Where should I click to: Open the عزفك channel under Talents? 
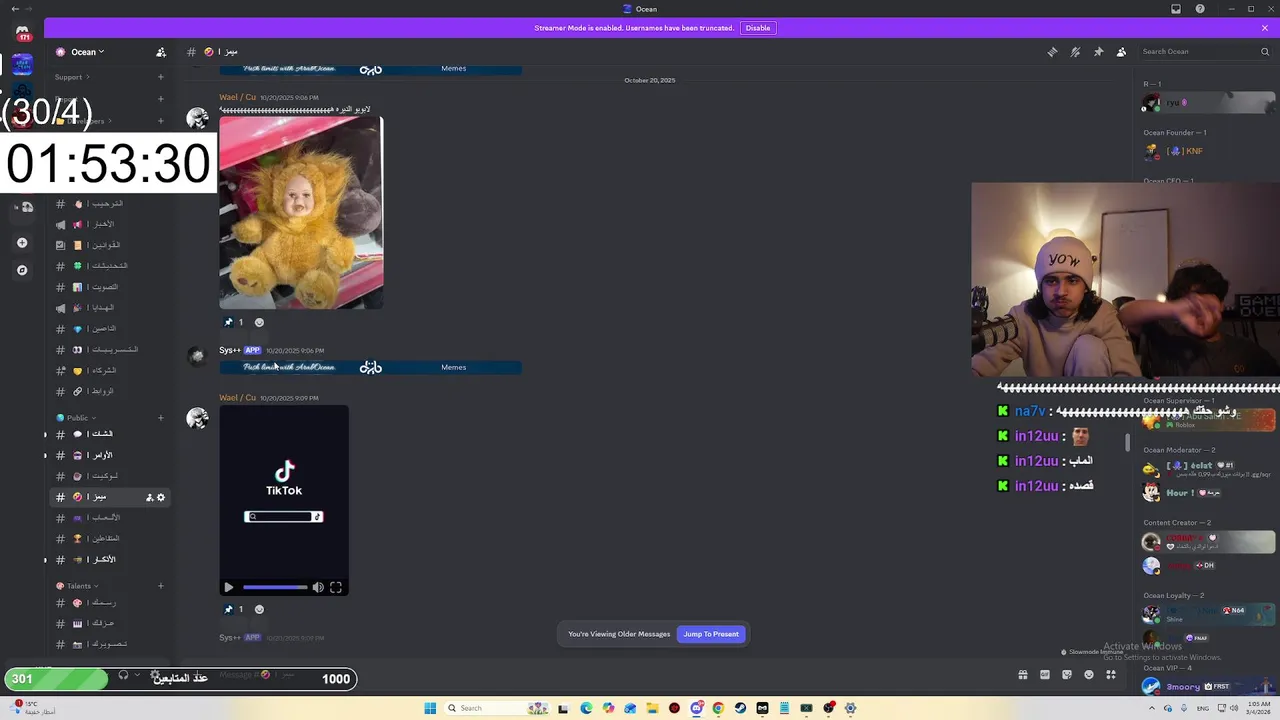(x=110, y=623)
